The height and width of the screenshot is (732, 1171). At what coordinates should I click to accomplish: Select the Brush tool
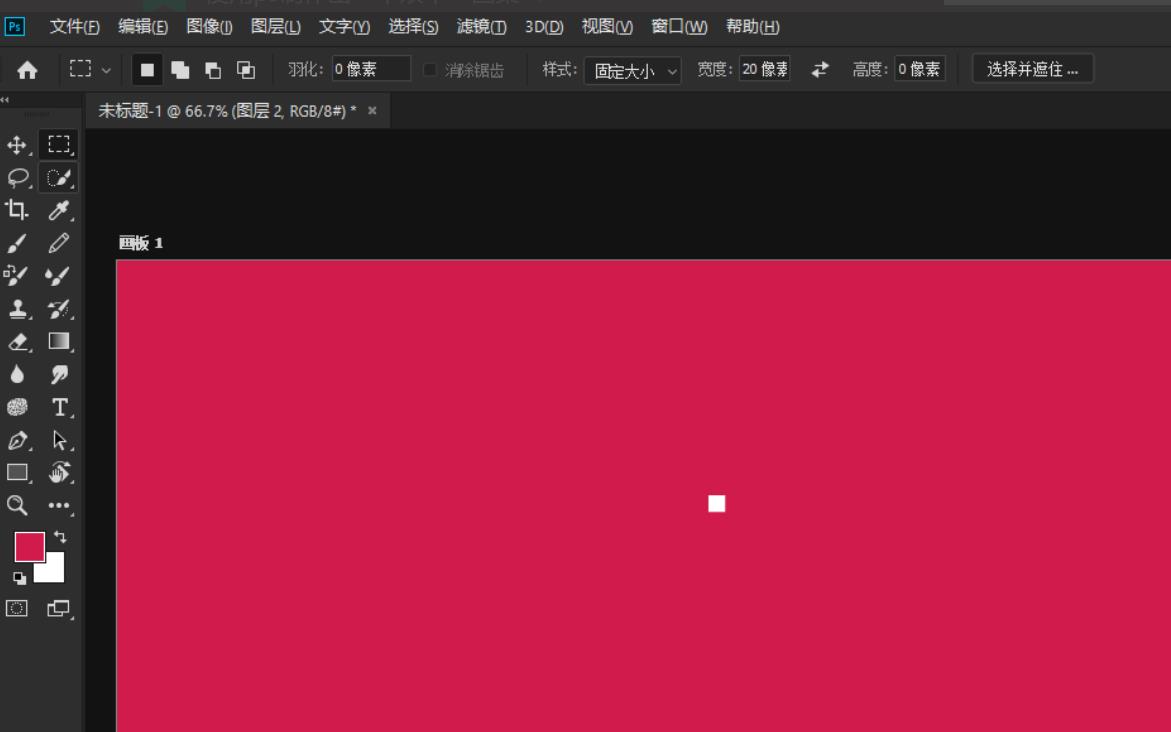pyautogui.click(x=17, y=243)
